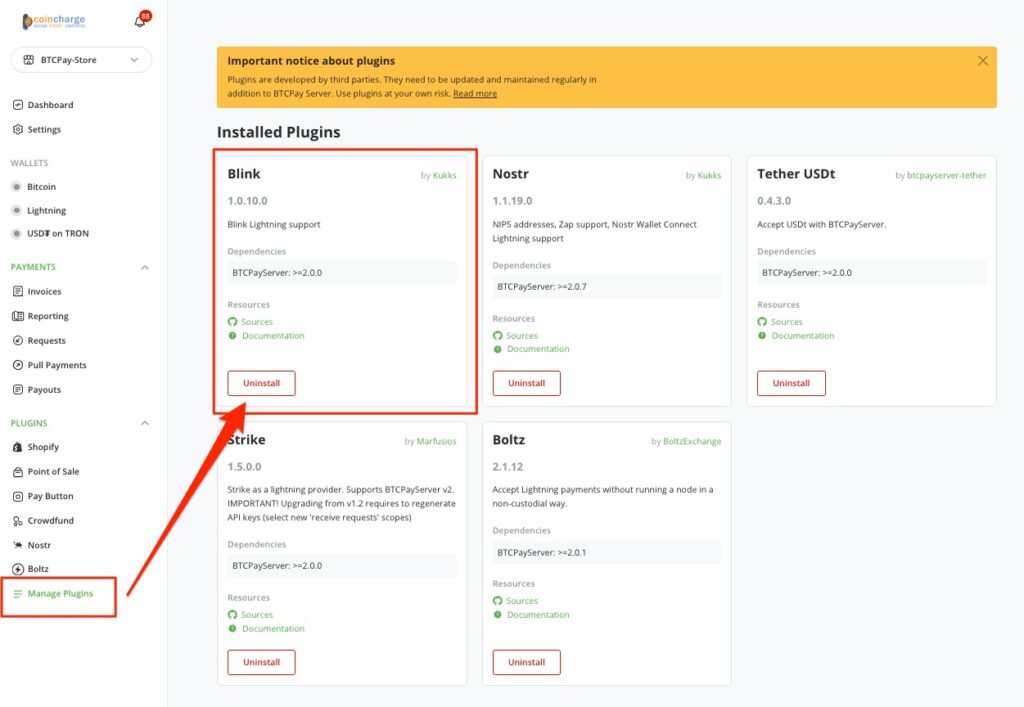Click the GitHub icon in Tether USDt card
Viewport: 1024px width, 707px height.
pyautogui.click(x=762, y=322)
